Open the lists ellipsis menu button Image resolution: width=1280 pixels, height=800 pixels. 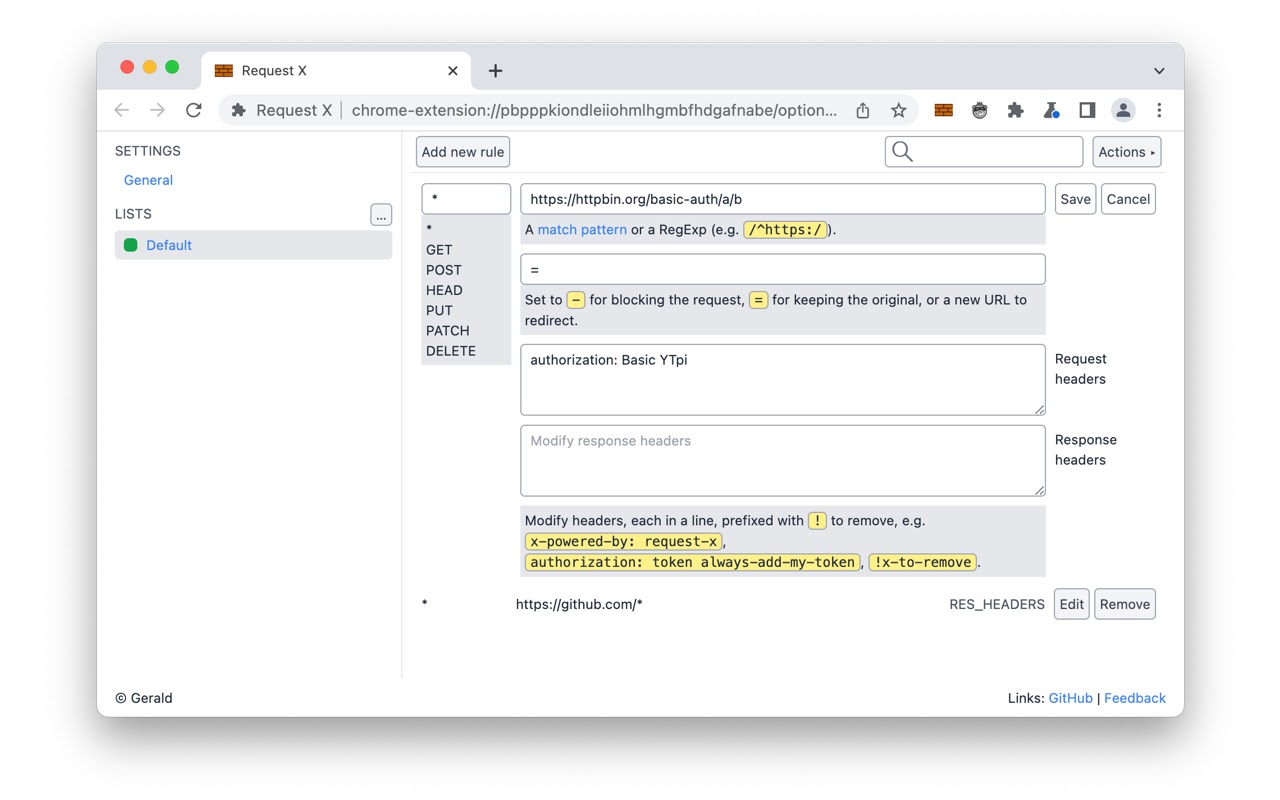[x=381, y=215]
